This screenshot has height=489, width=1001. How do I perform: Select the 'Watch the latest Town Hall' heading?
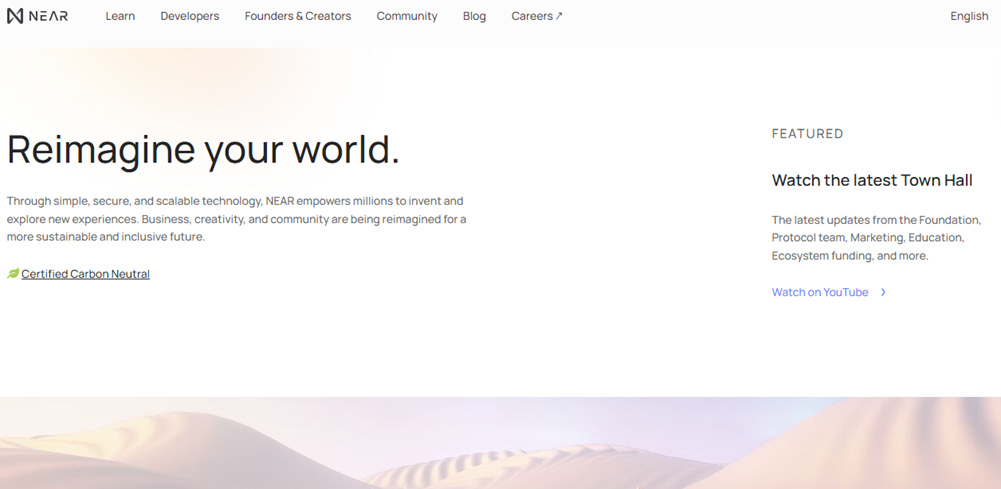tap(872, 180)
